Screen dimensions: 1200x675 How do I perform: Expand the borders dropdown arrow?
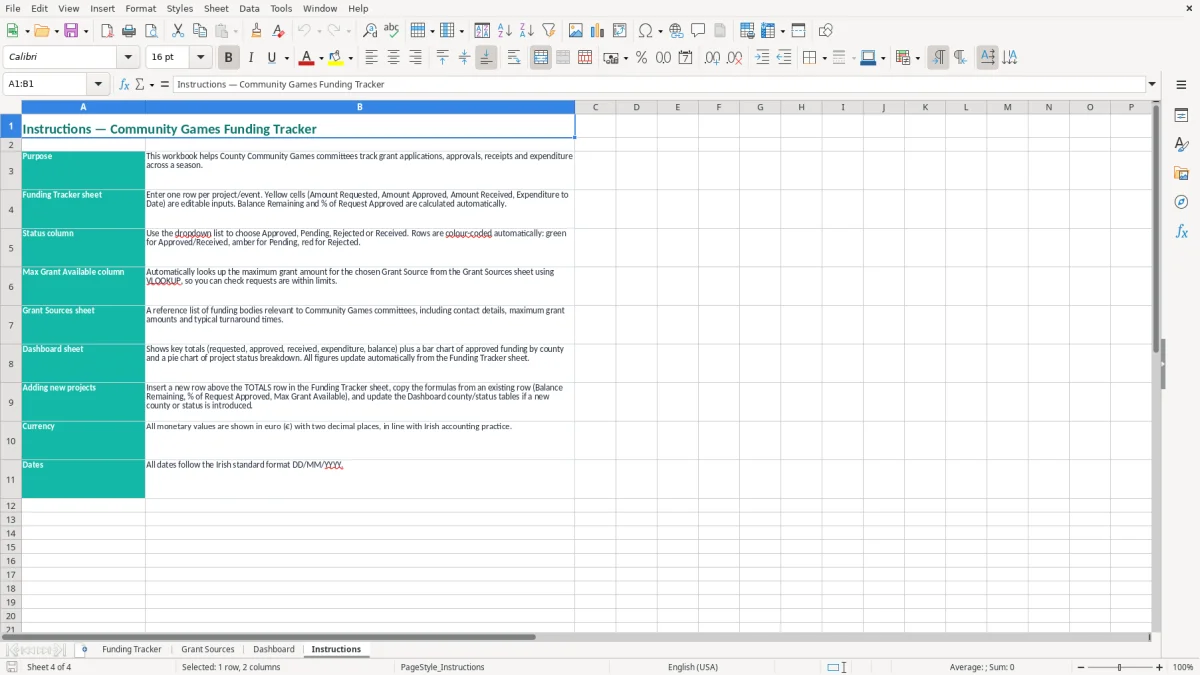[824, 58]
